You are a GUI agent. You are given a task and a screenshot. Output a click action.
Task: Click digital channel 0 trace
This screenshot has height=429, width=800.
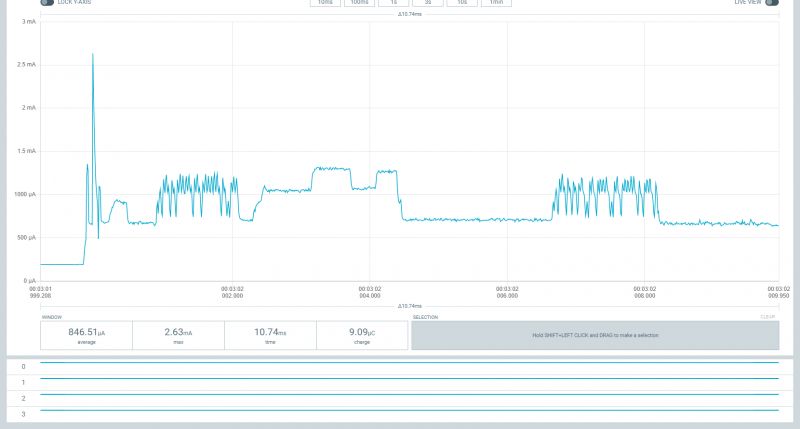(409, 363)
